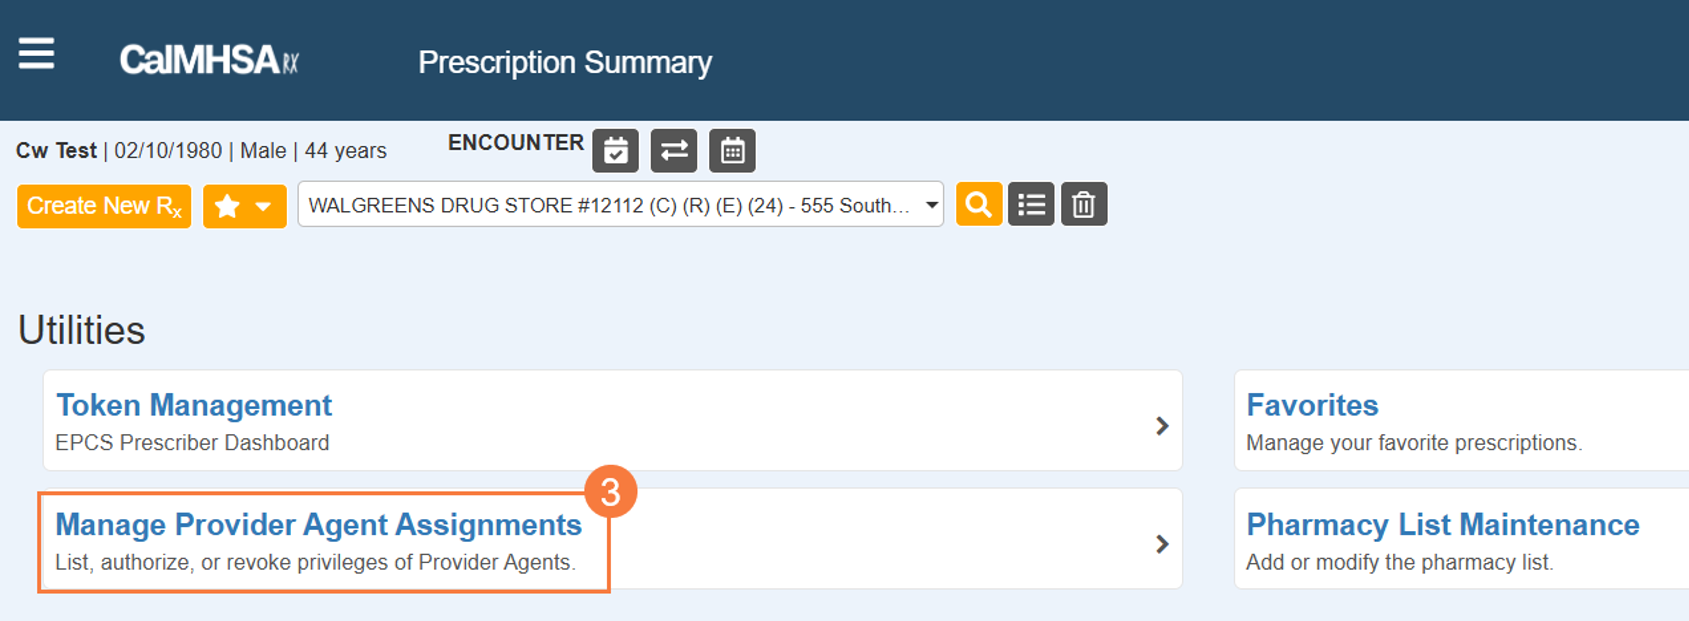Click the trash can icon
This screenshot has width=1689, height=621.
[x=1083, y=205]
